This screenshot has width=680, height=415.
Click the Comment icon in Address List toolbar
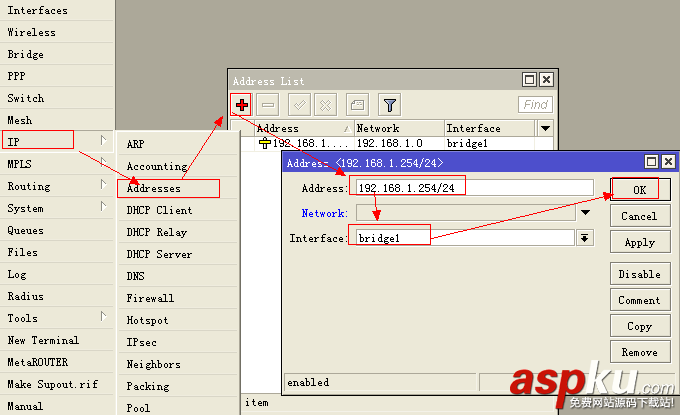[357, 105]
